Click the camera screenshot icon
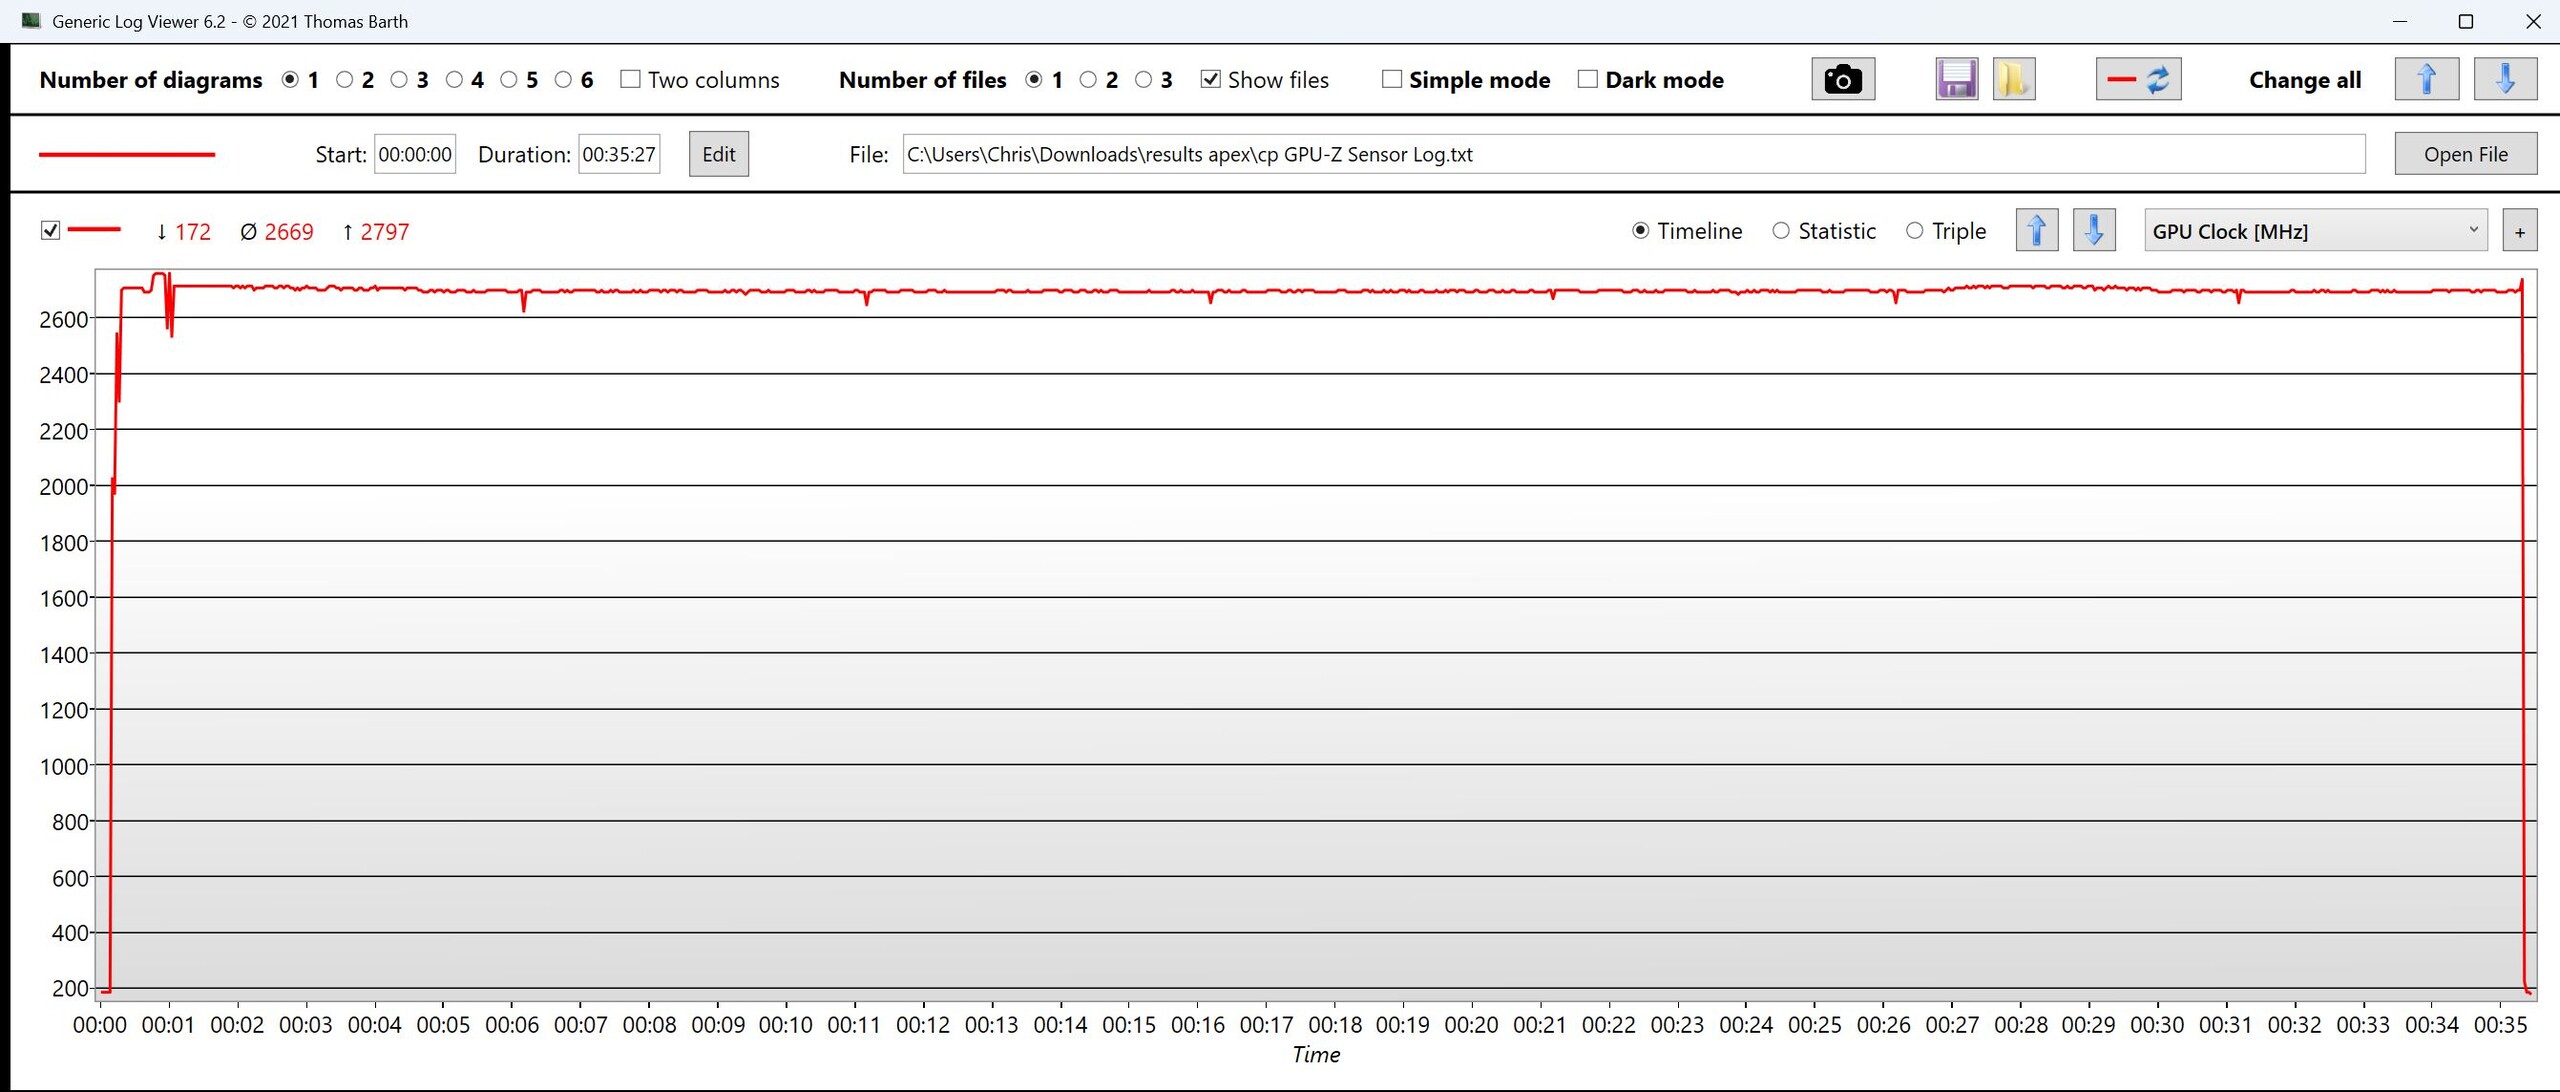The width and height of the screenshot is (2560, 1092). (1842, 79)
